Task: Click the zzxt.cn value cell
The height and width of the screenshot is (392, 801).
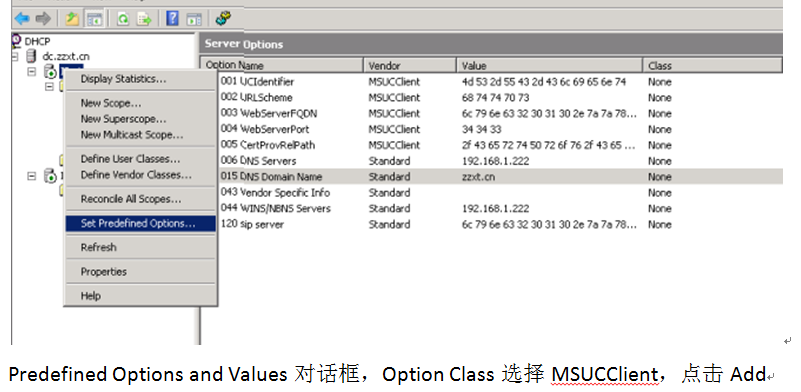Action: click(478, 177)
